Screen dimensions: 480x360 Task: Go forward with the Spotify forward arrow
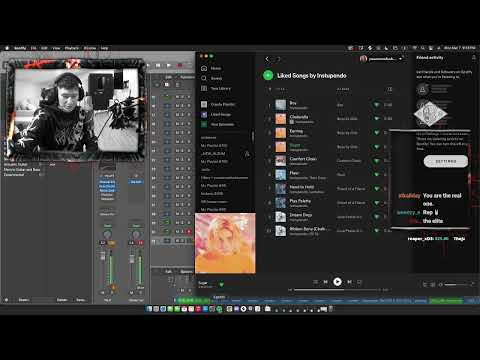click(278, 59)
